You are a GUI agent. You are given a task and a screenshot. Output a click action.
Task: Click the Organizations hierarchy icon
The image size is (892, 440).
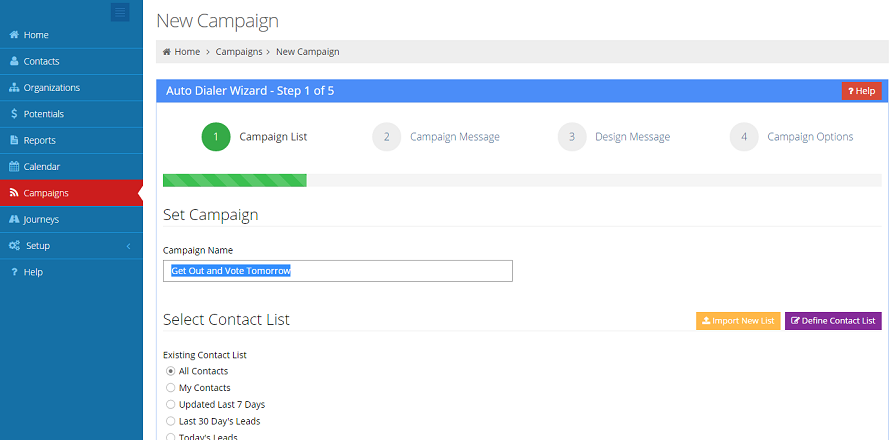14,88
